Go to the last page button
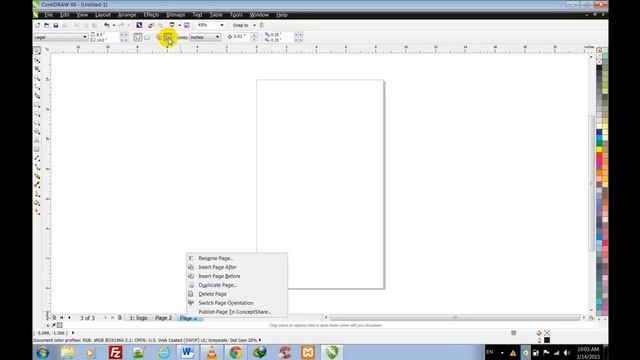Viewport: 640px width, 360px height. click(x=112, y=318)
